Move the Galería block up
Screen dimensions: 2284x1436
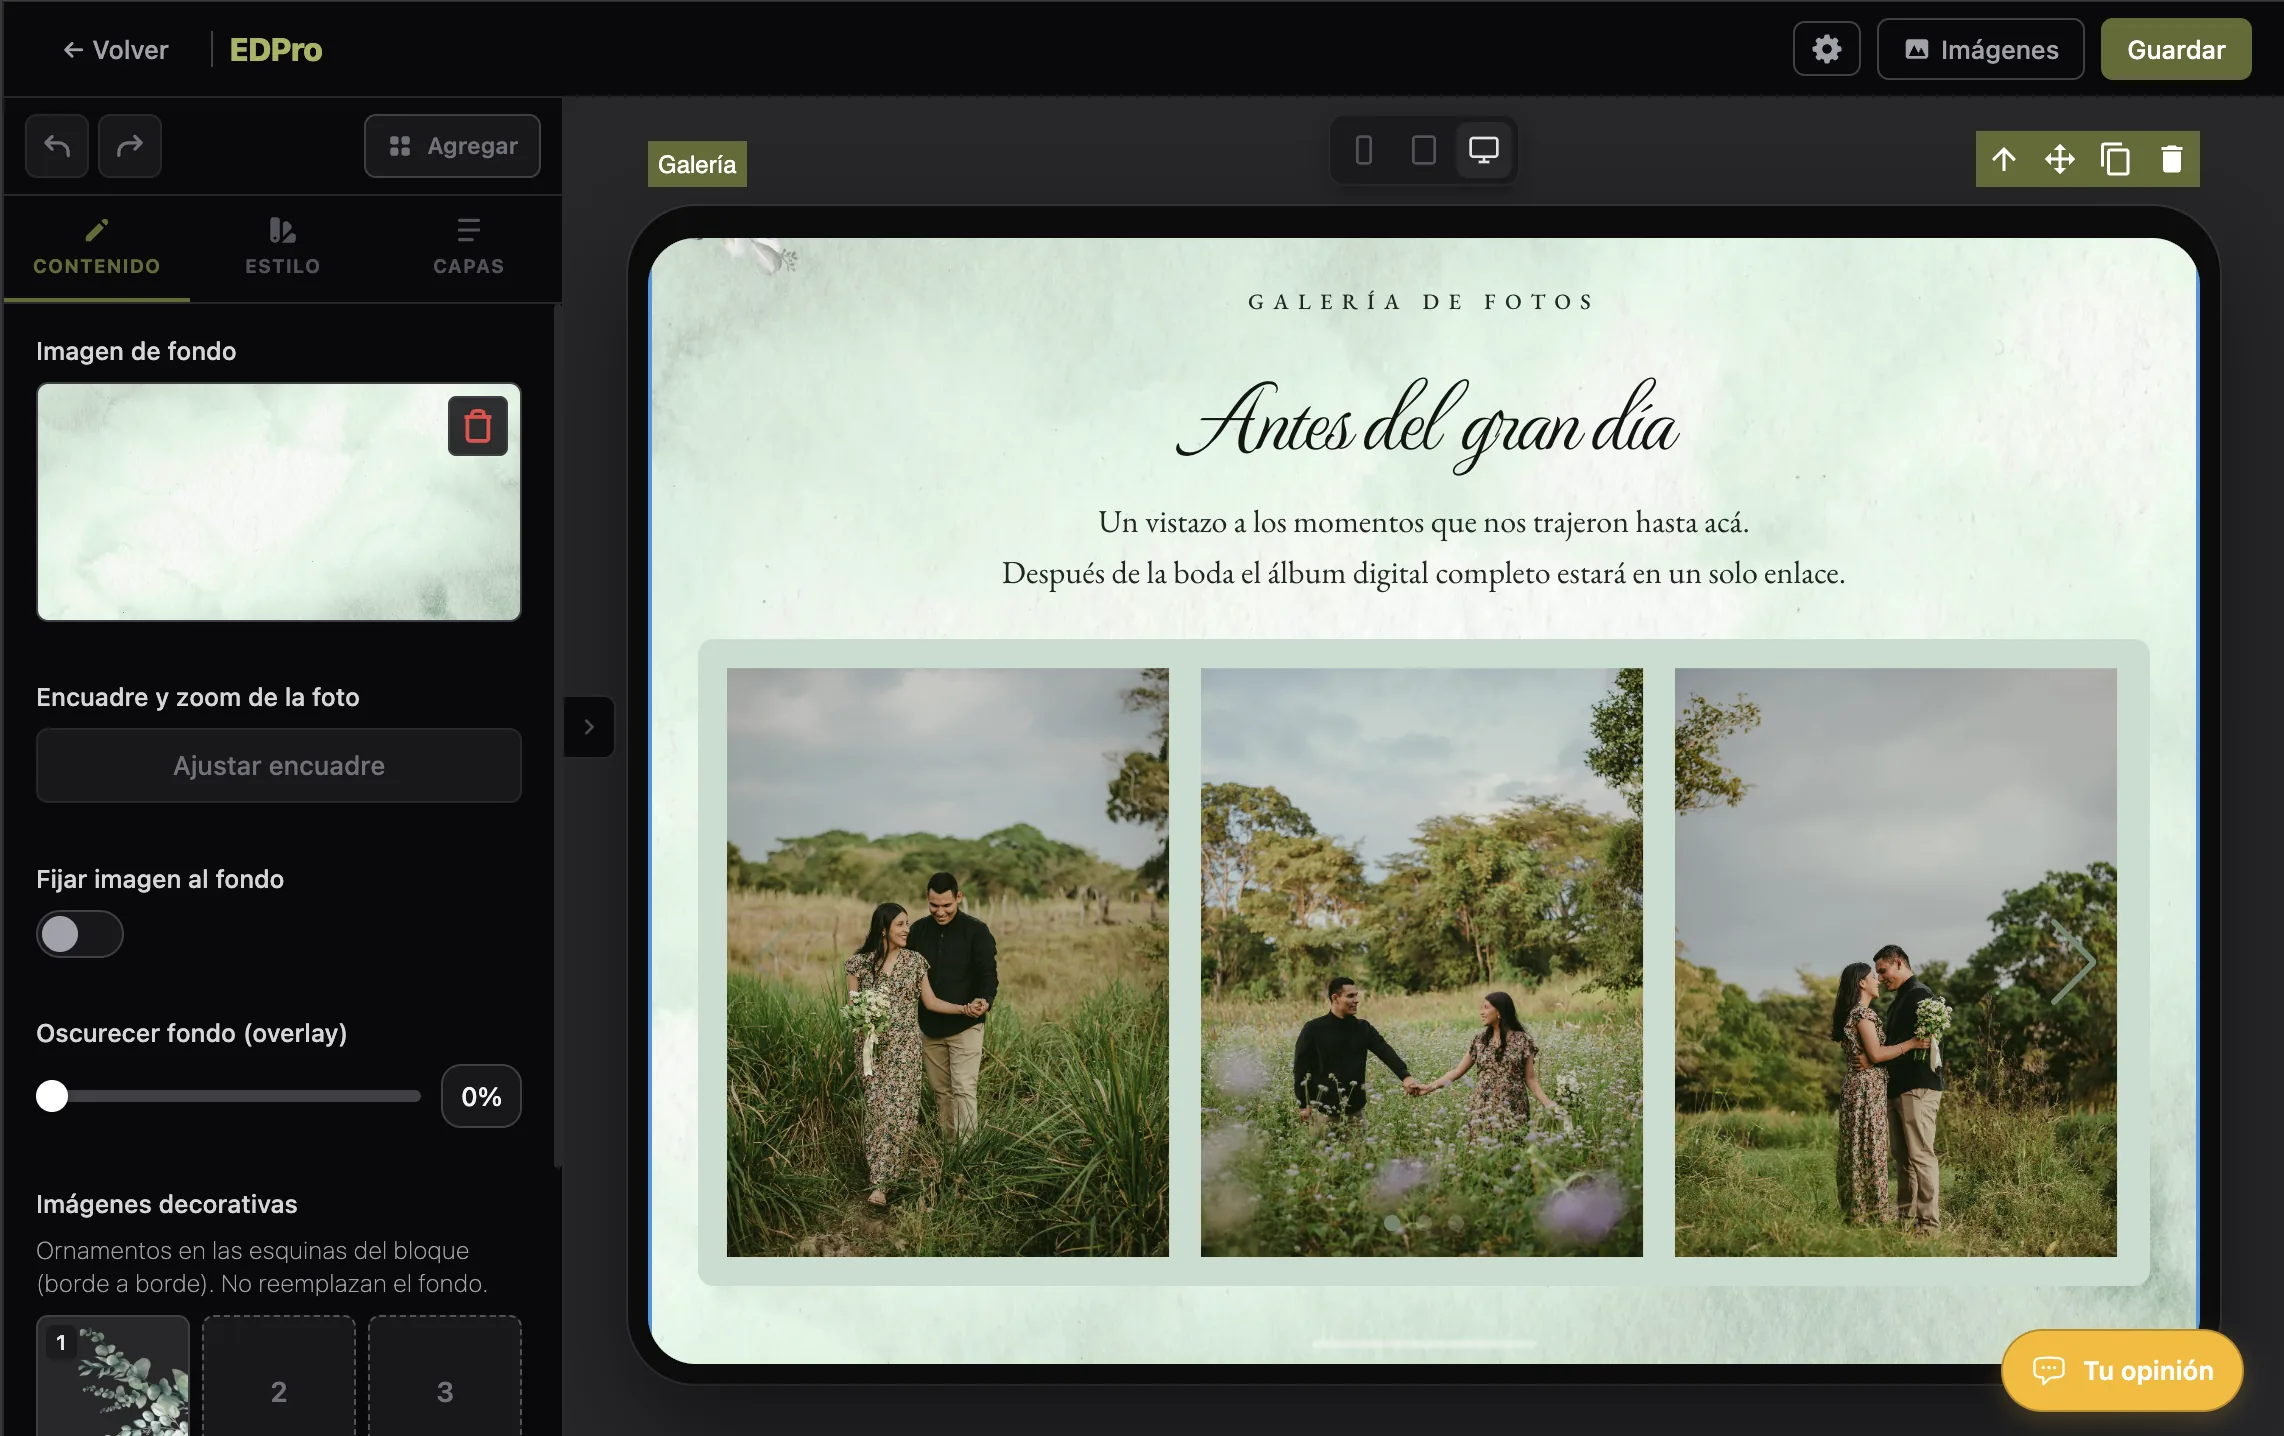tap(2004, 159)
